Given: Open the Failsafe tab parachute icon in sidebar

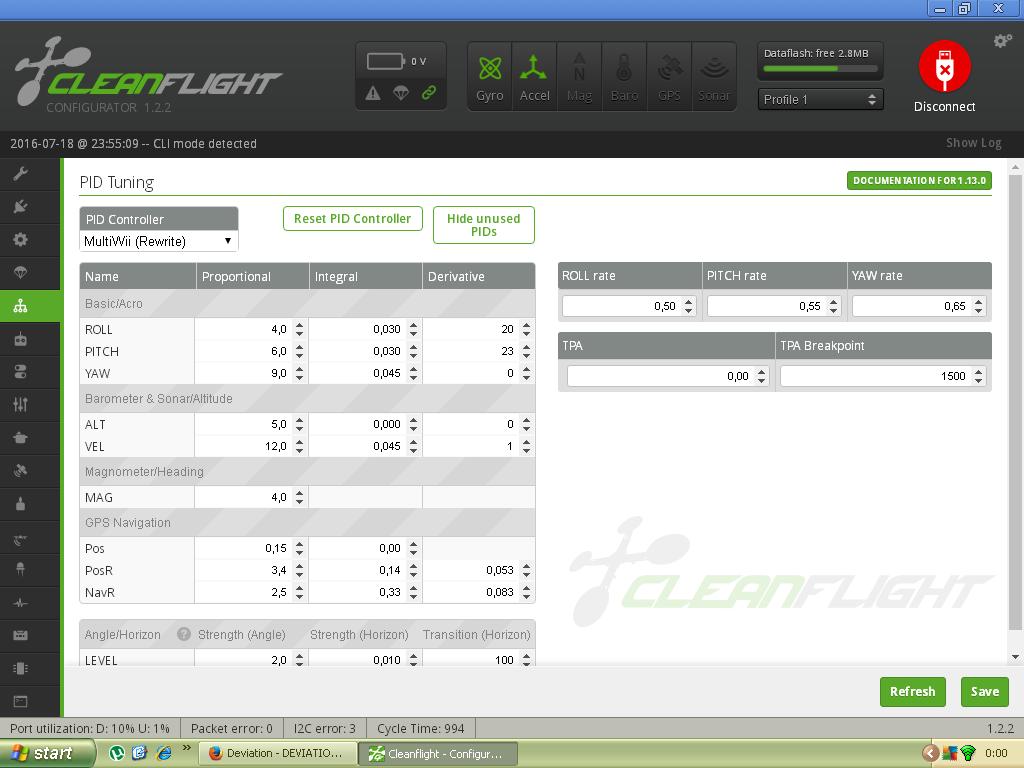Looking at the screenshot, I should point(20,272).
